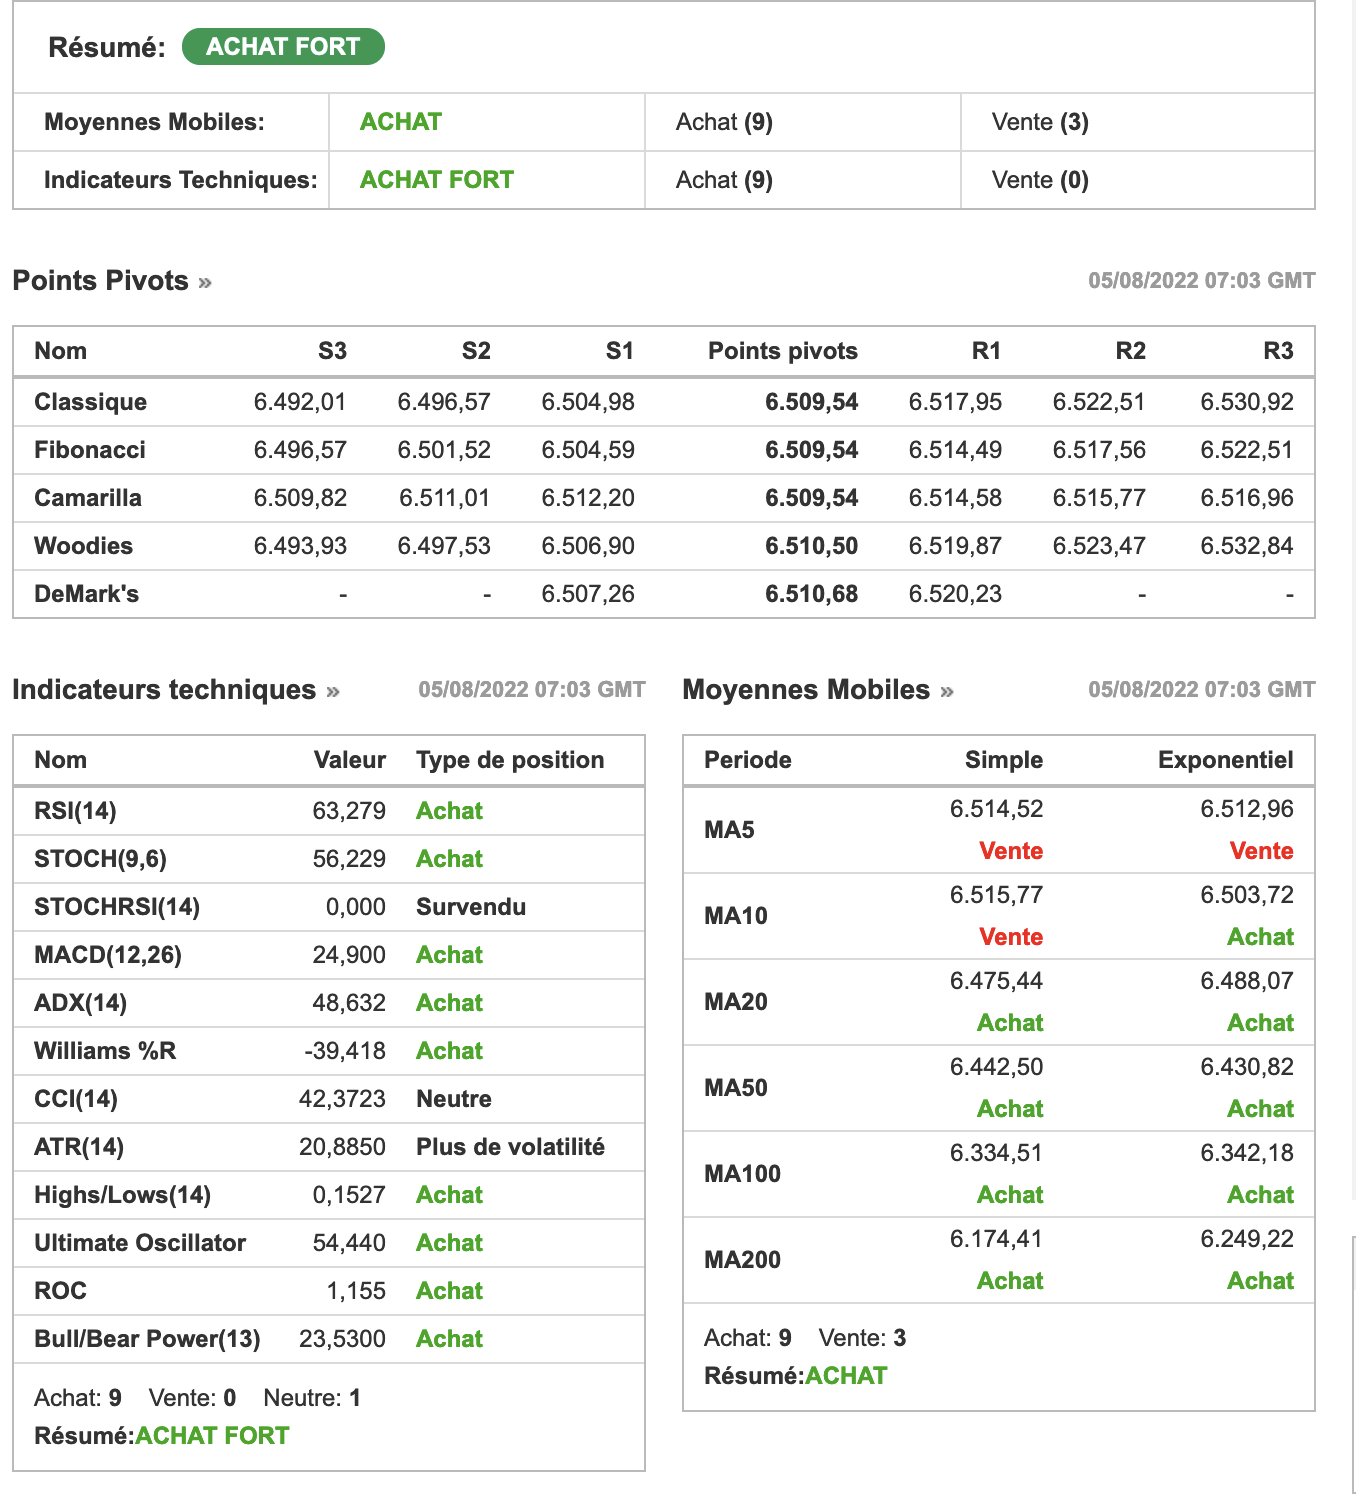
Task: Select the DeMark's pivot row label
Action: (86, 594)
